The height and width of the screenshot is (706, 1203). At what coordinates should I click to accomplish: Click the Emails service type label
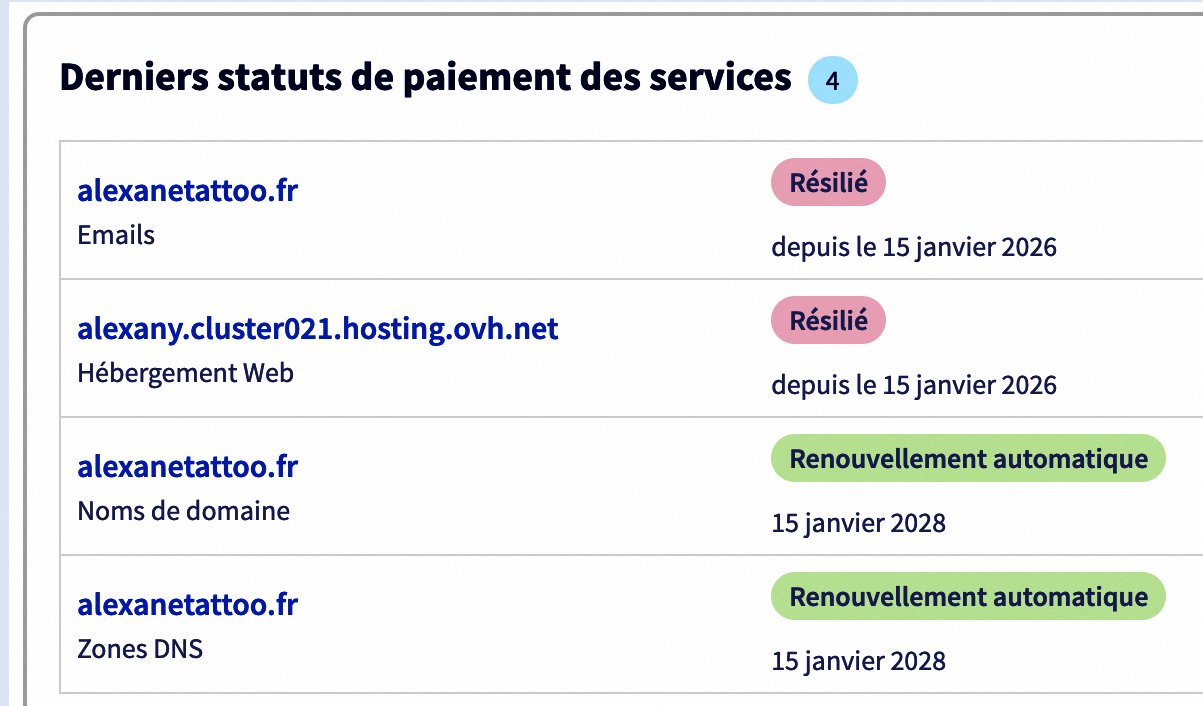pos(116,235)
